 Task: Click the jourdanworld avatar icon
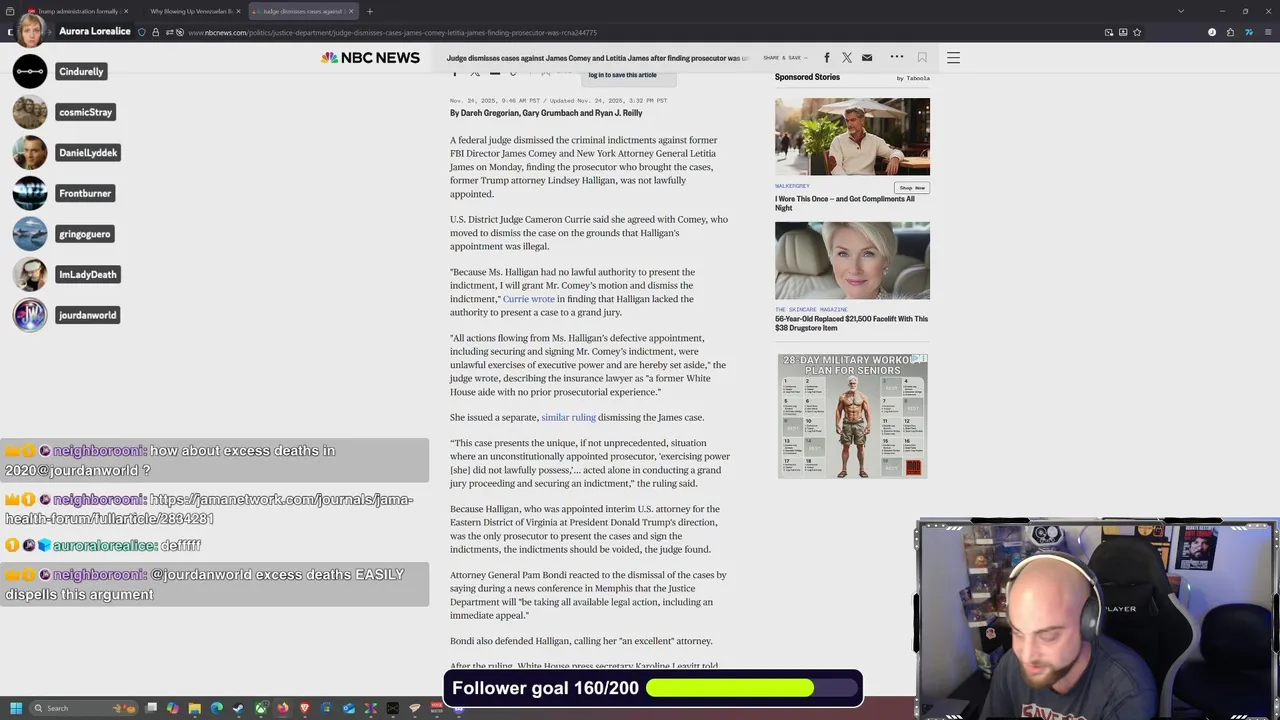tap(30, 315)
